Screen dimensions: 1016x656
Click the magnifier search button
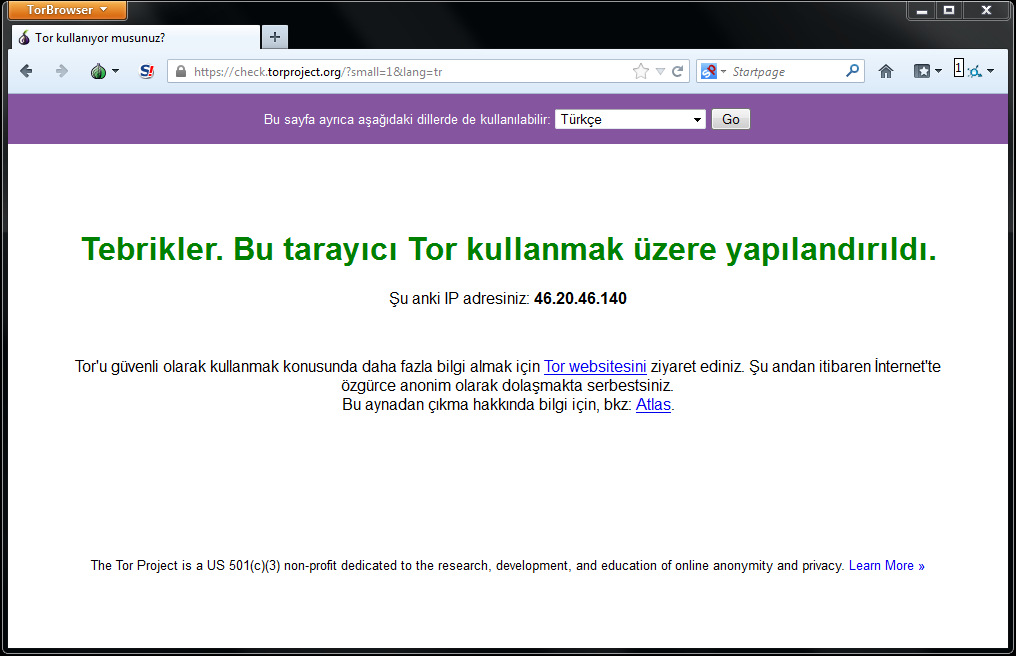tap(853, 71)
